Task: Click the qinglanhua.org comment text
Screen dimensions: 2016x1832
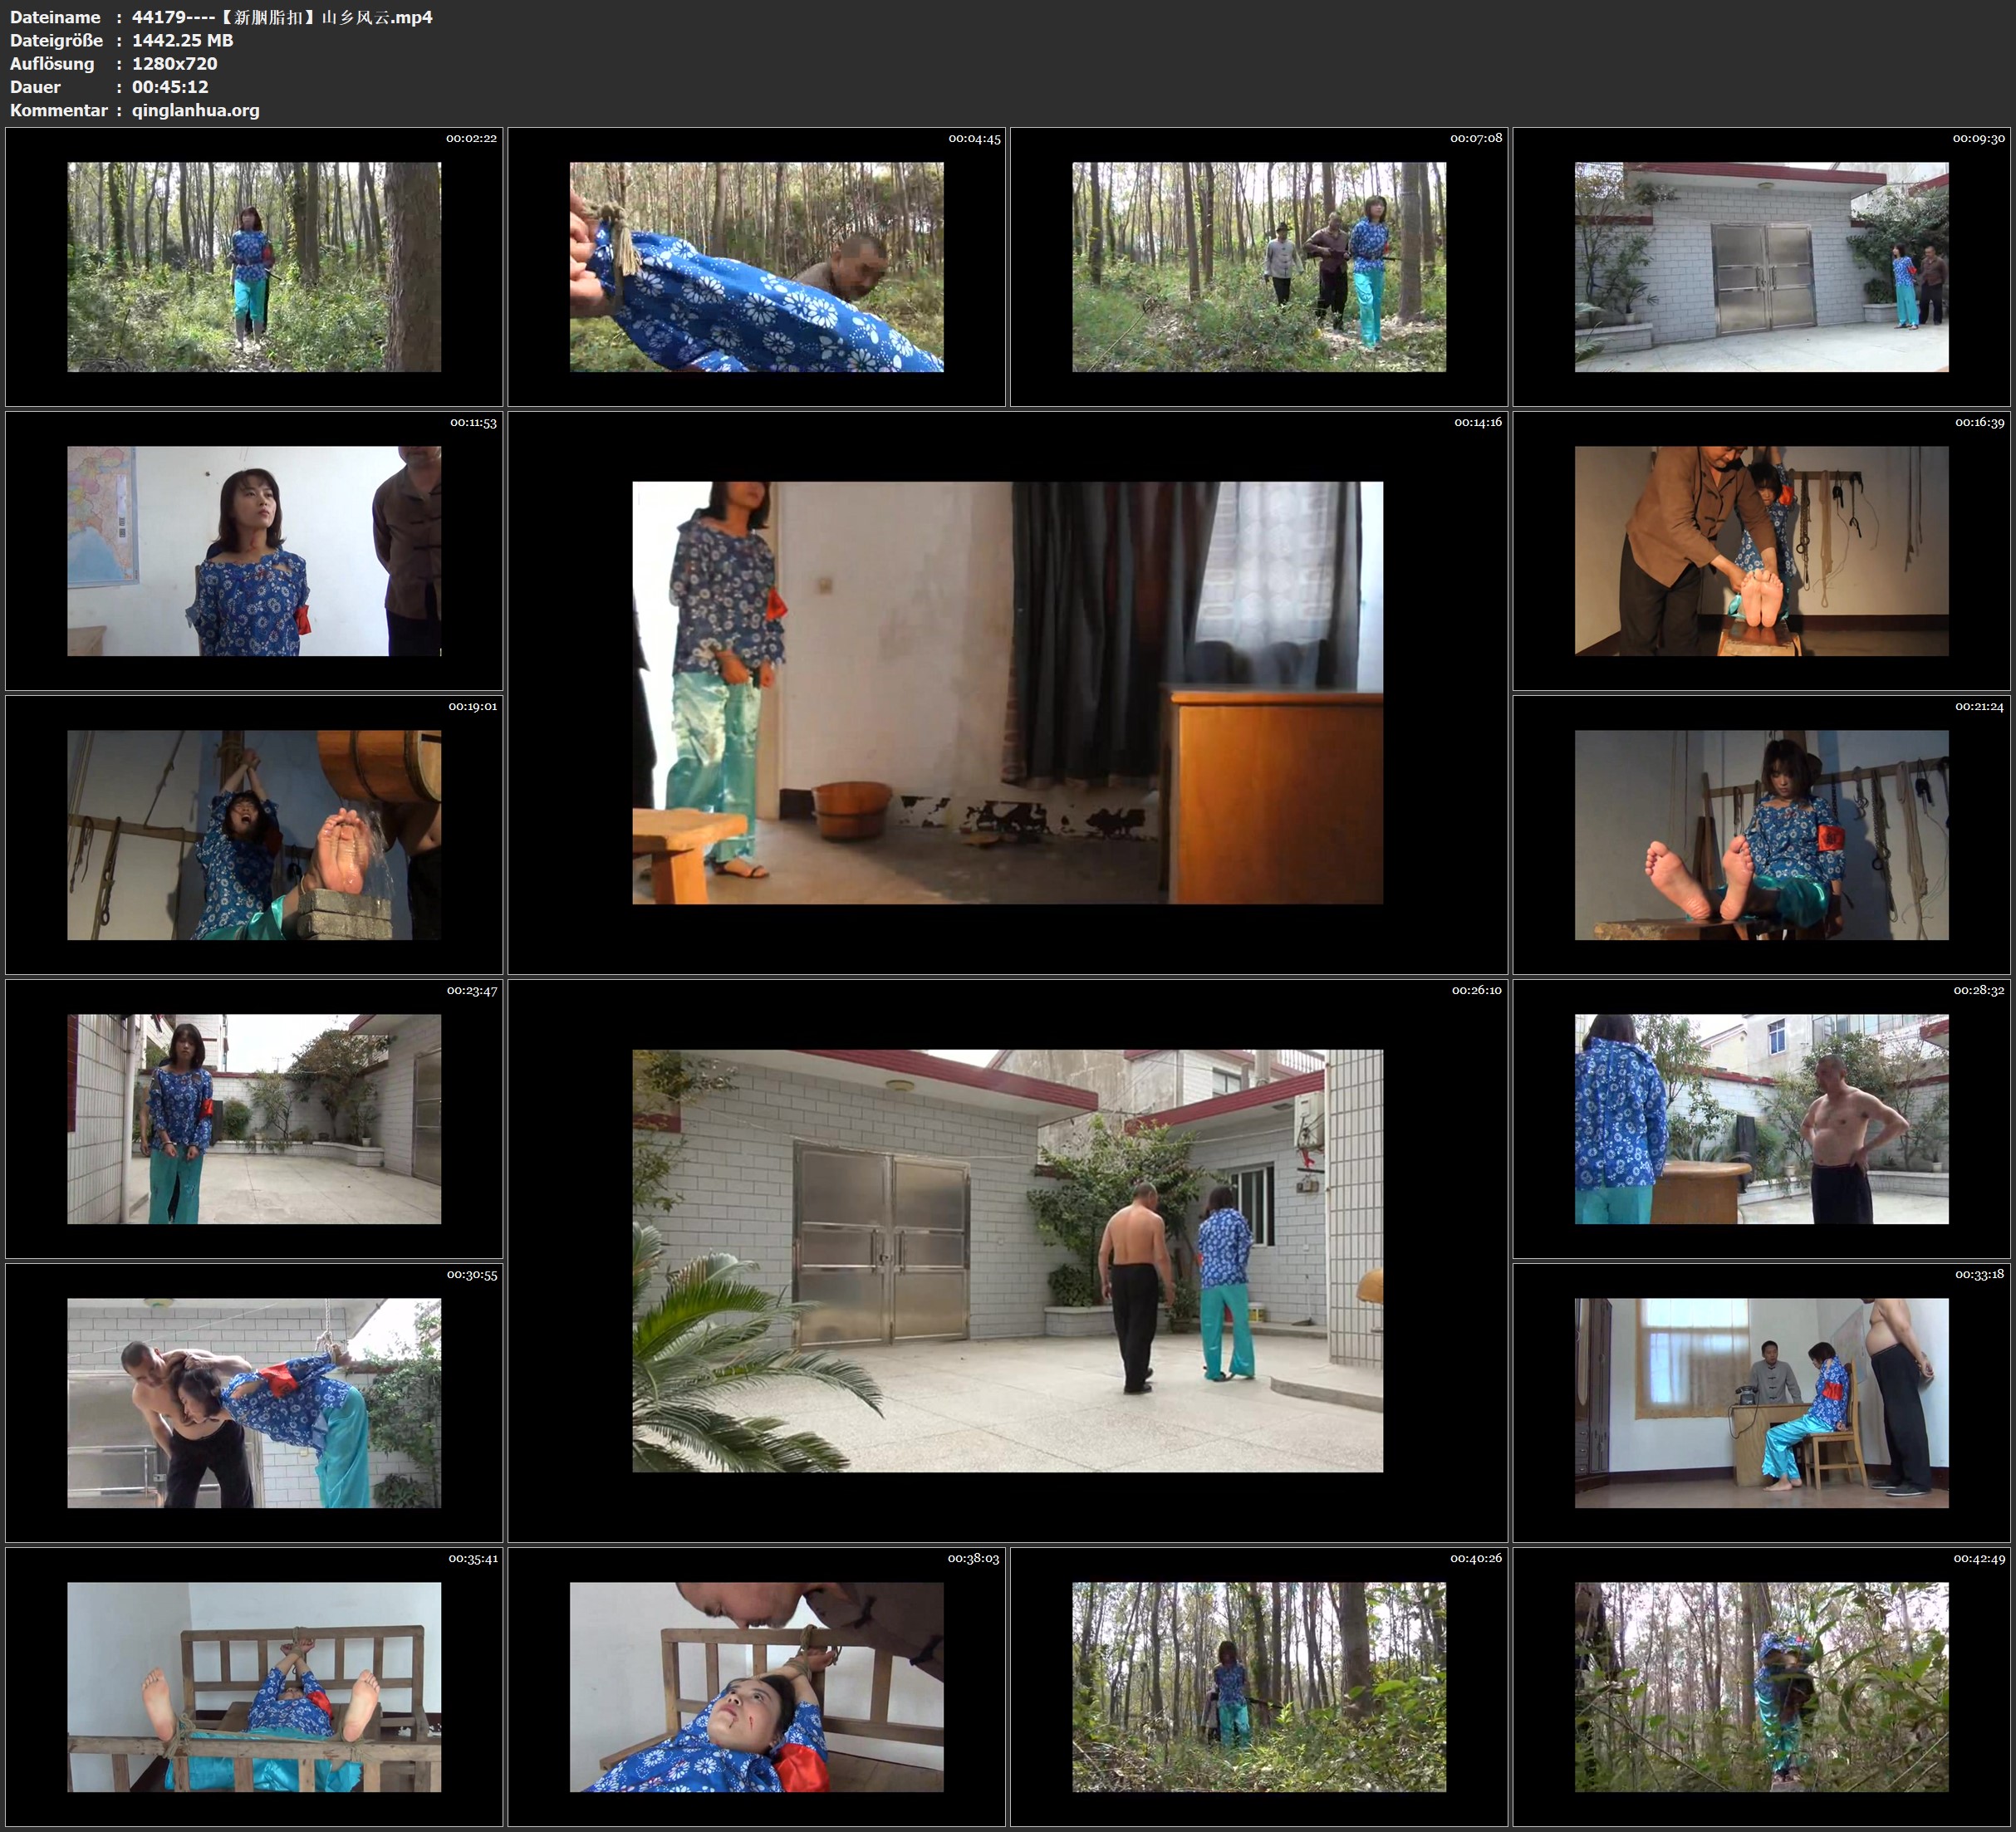Action: coord(196,110)
